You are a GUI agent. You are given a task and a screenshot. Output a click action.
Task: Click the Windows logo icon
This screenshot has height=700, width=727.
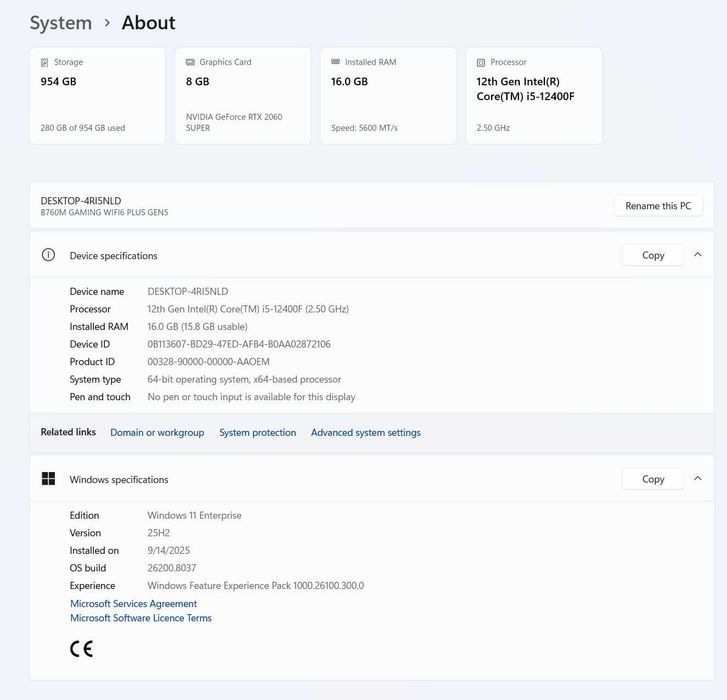48,479
